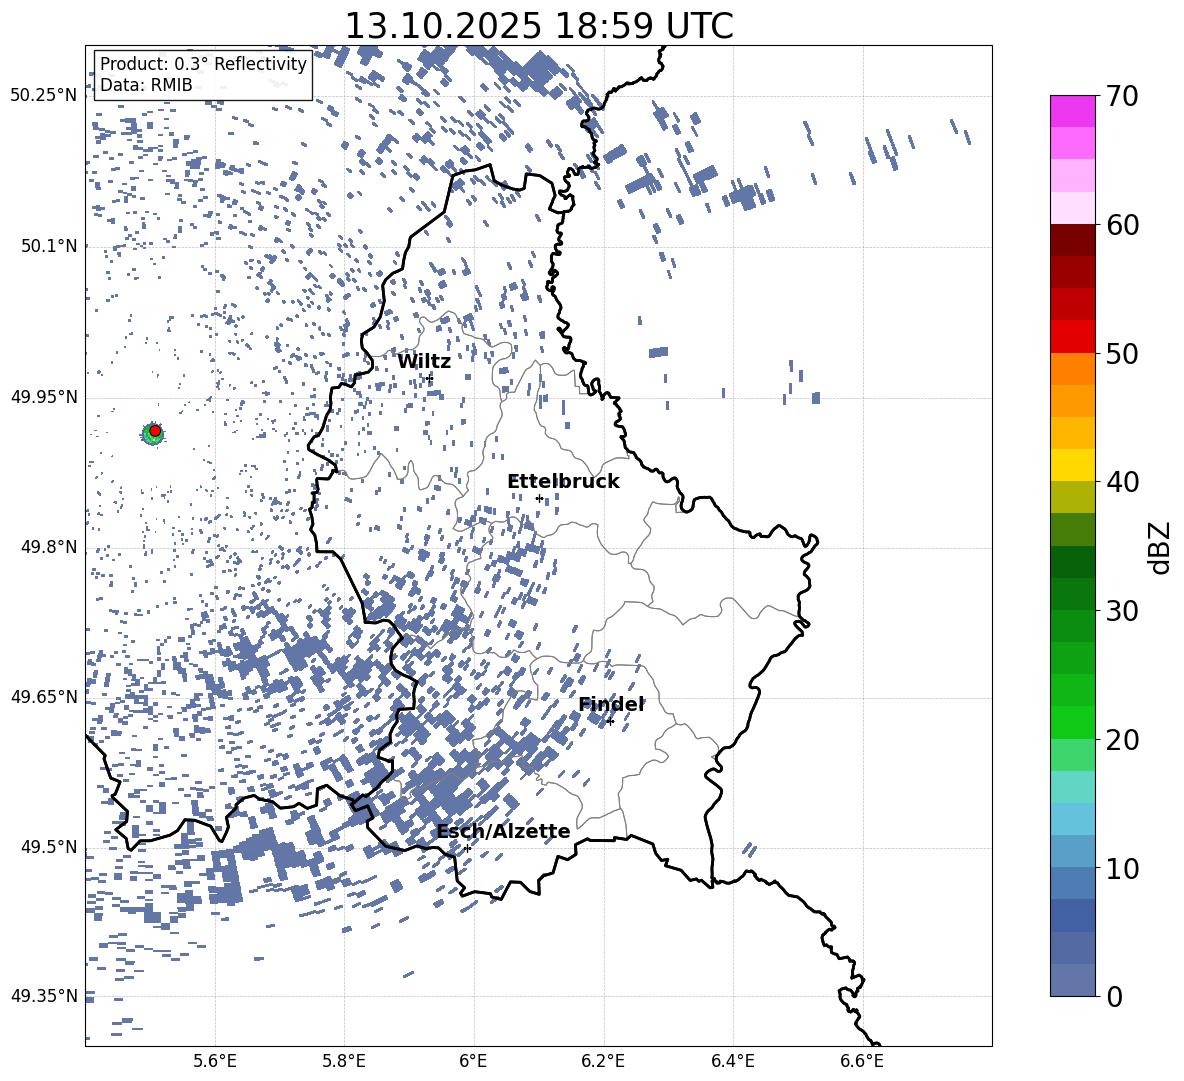Click the colorbar value 30
1184x1081 pixels.
coord(1123,610)
